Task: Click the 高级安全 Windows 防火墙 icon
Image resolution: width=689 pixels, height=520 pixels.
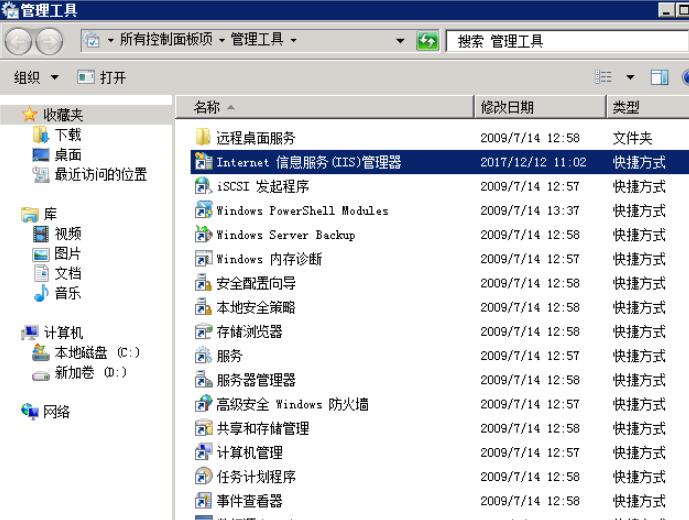Action: pos(203,403)
